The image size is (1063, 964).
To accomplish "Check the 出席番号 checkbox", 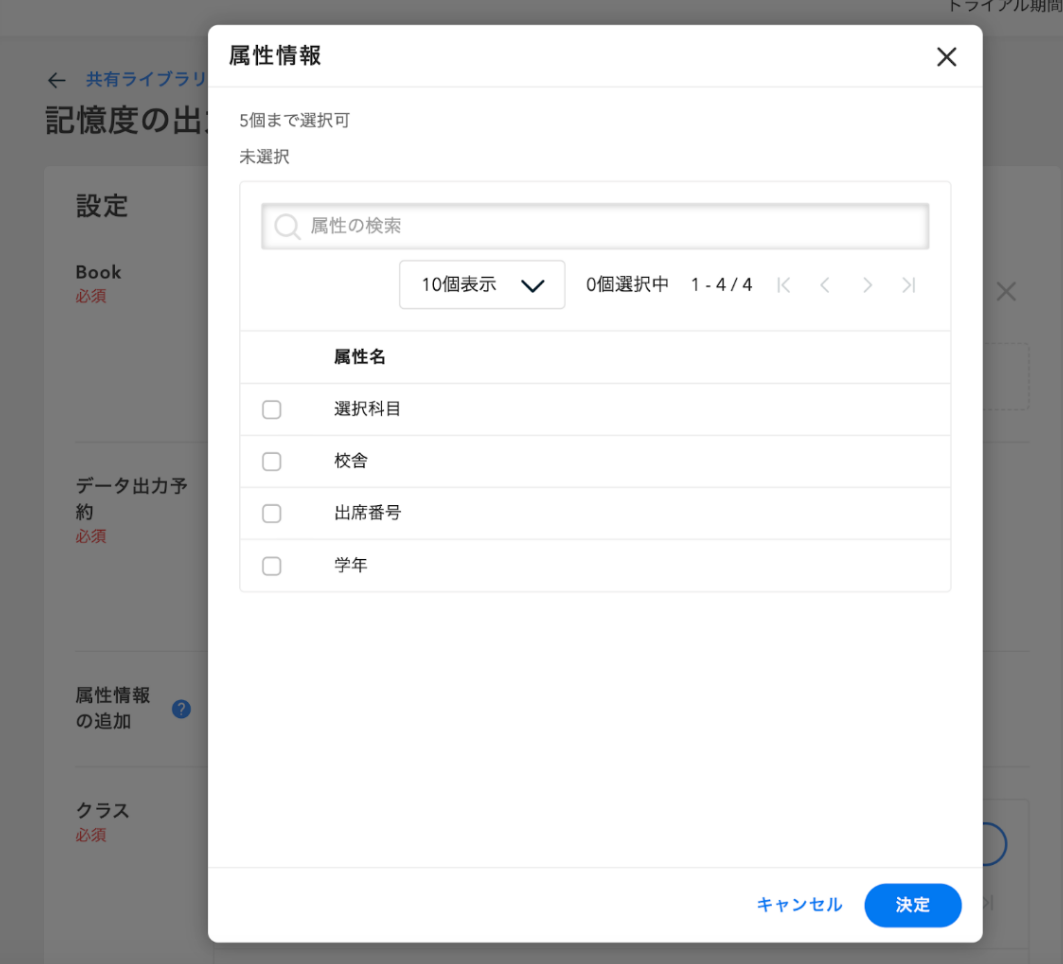I will pos(272,513).
